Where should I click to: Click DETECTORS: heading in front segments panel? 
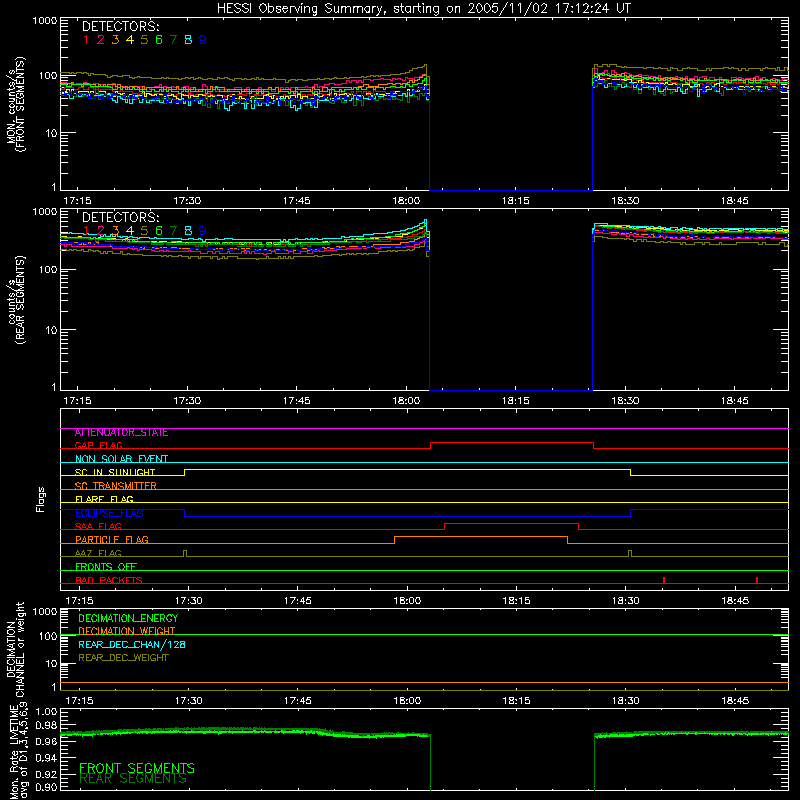(120, 26)
